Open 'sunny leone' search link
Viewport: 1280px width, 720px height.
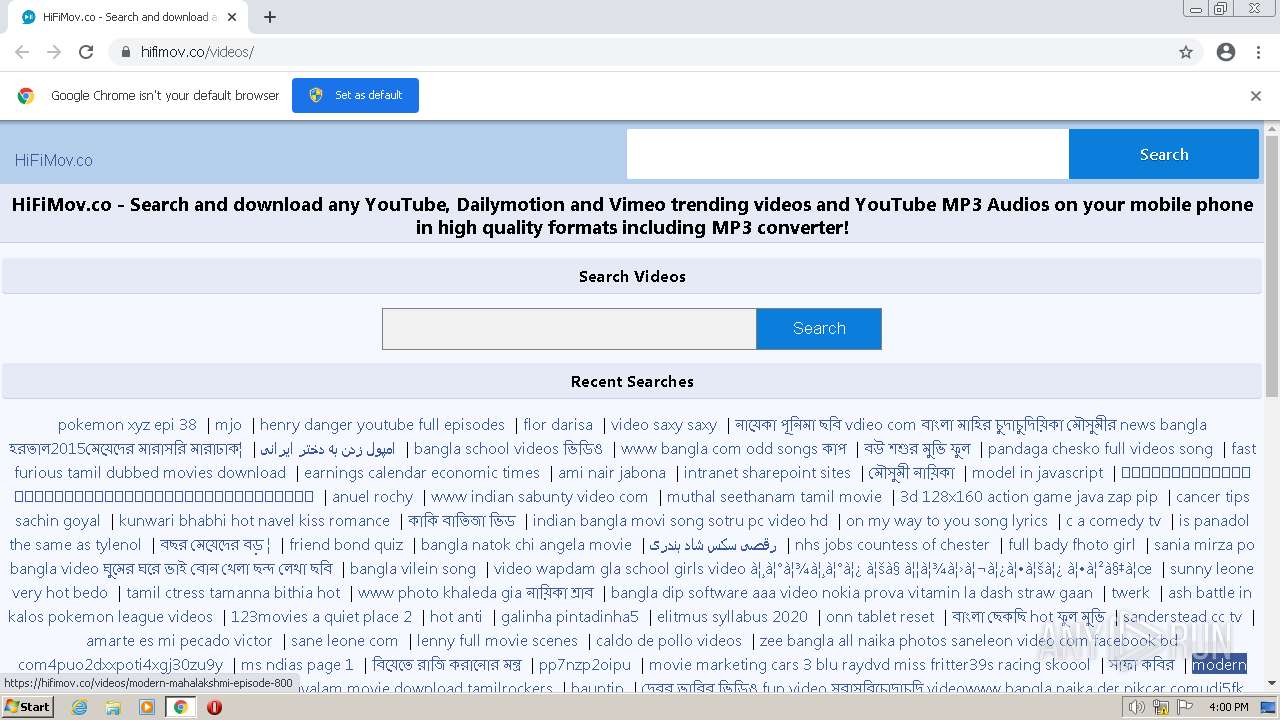tap(1212, 569)
